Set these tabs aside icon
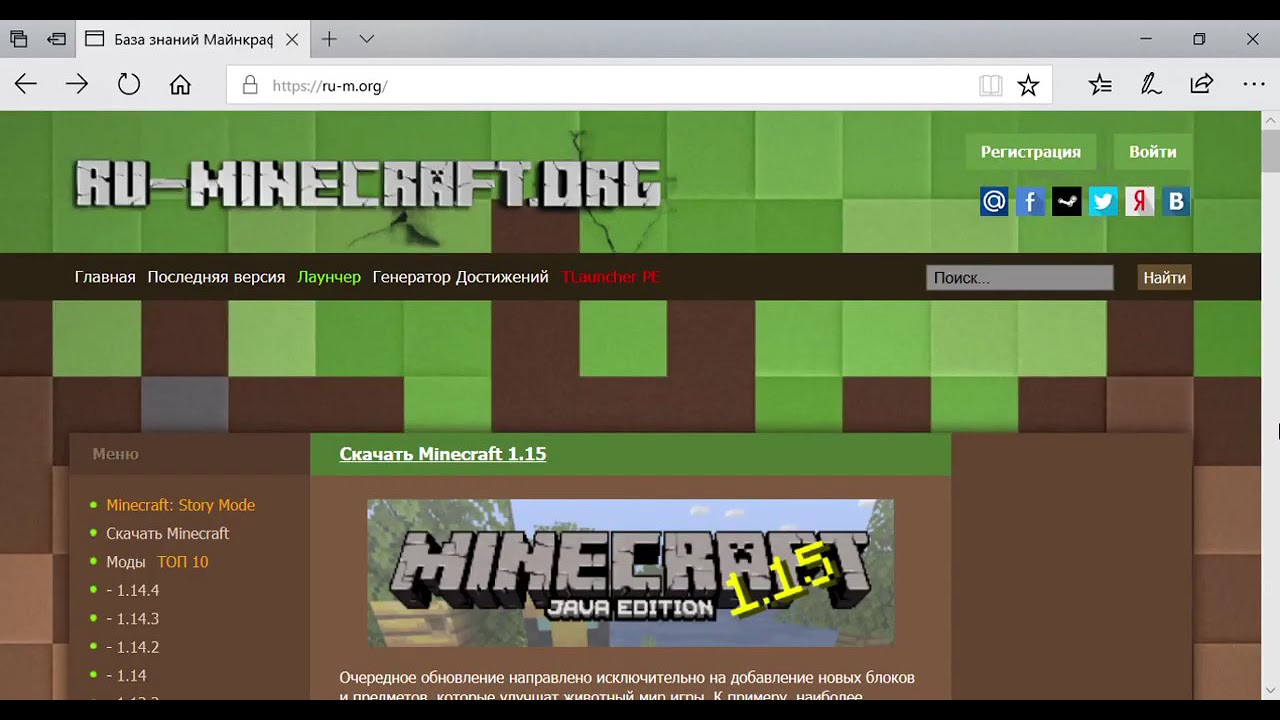Image resolution: width=1280 pixels, height=720 pixels. coord(57,39)
